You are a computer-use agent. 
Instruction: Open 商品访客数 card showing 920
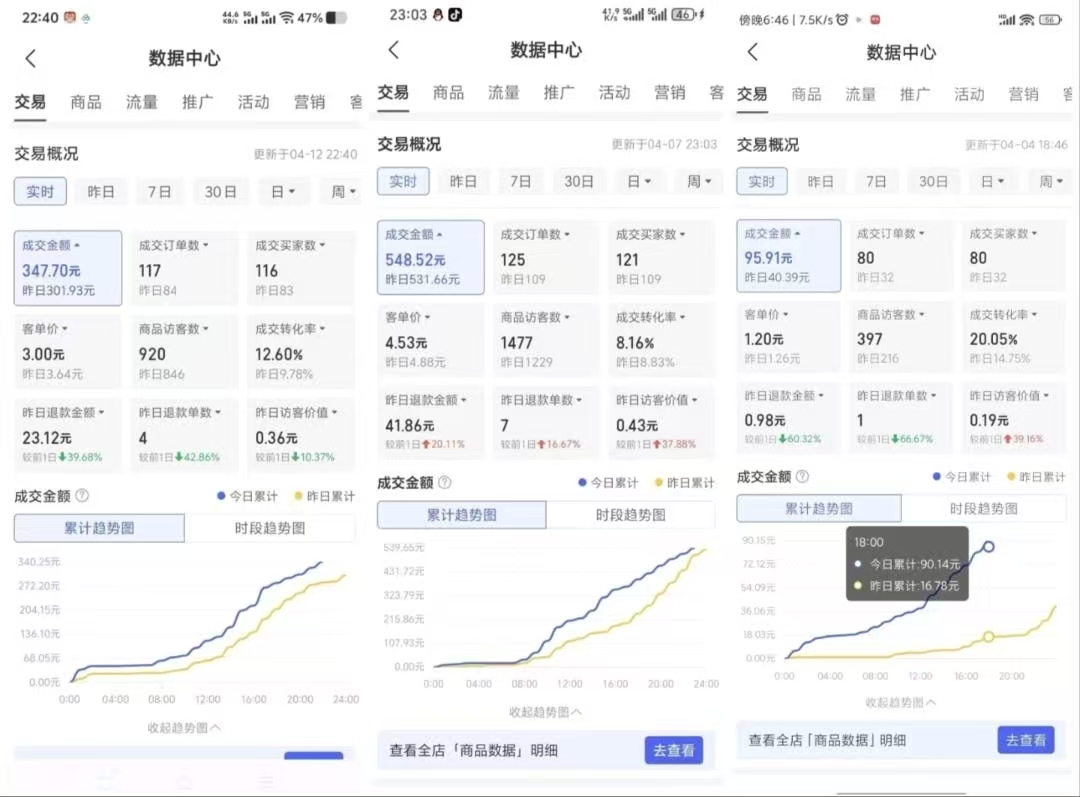[x=184, y=351]
